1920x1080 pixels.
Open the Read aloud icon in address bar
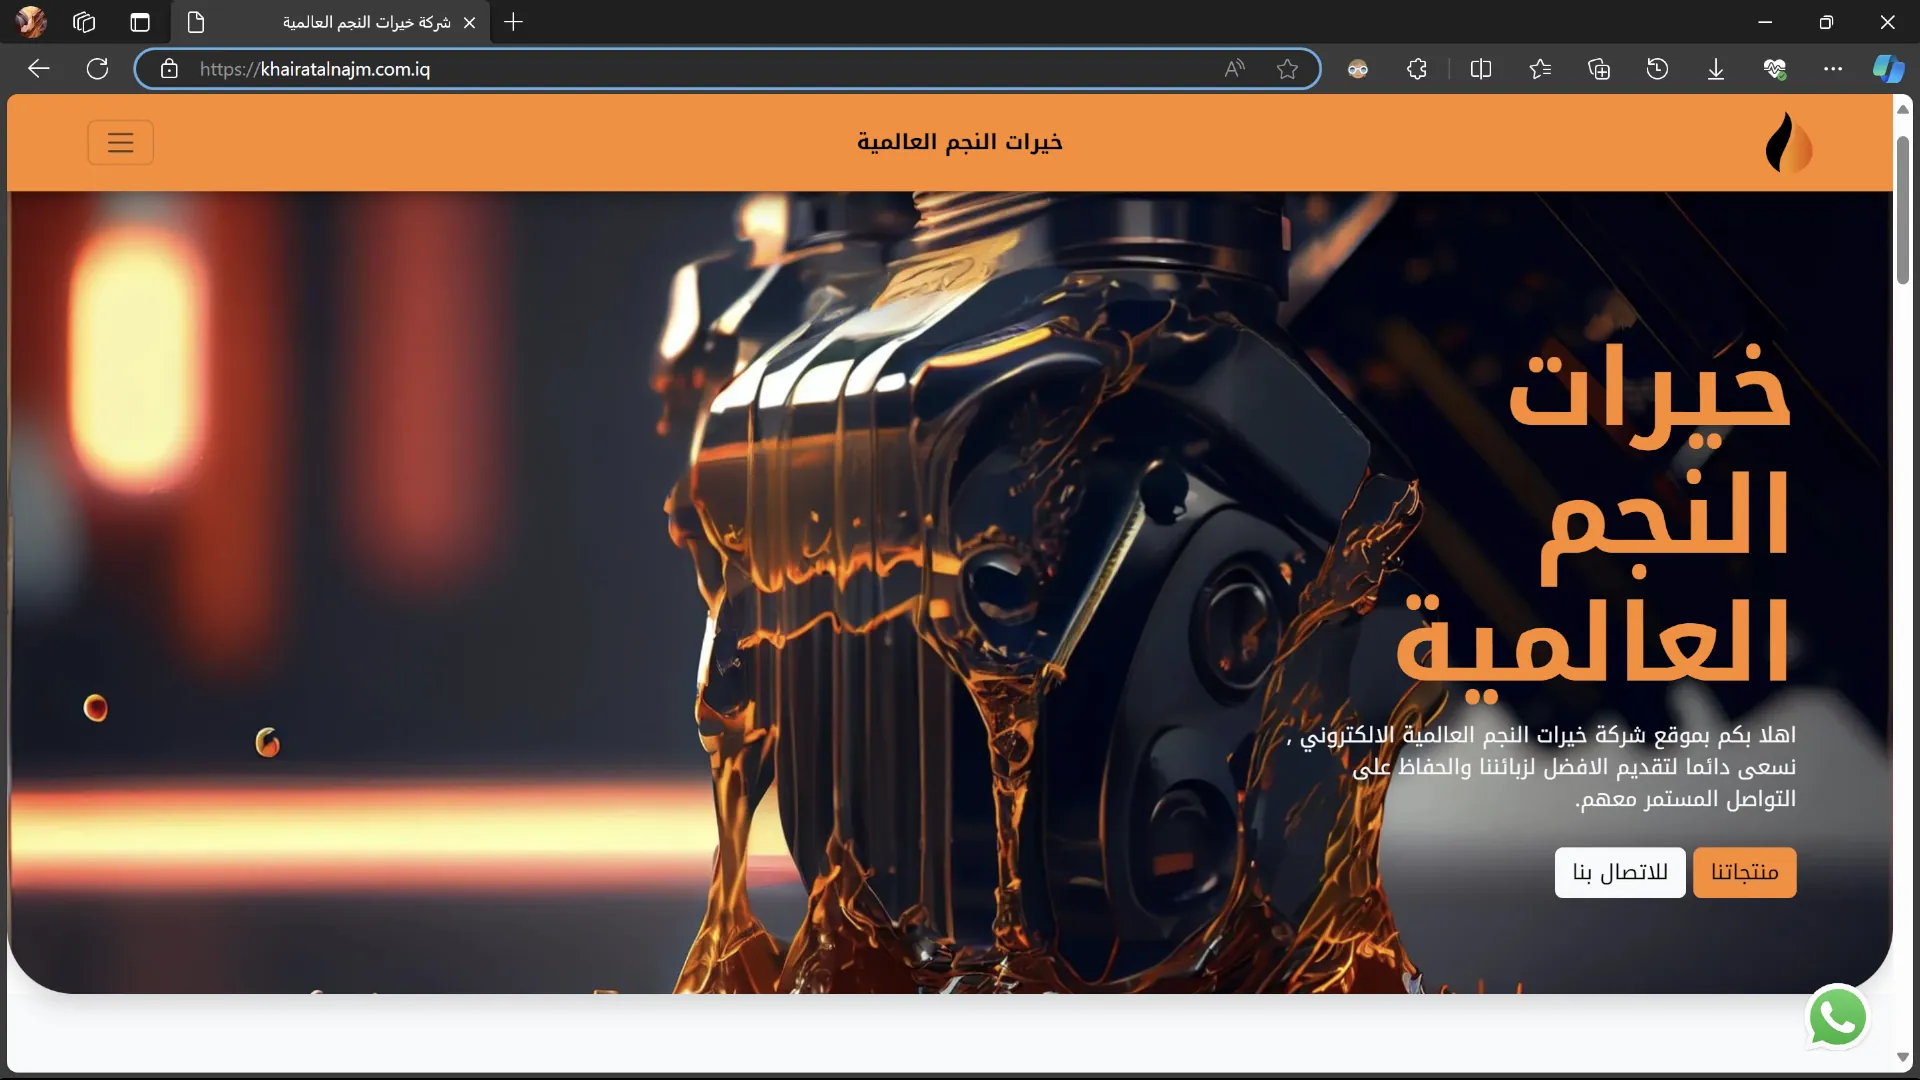[1234, 69]
